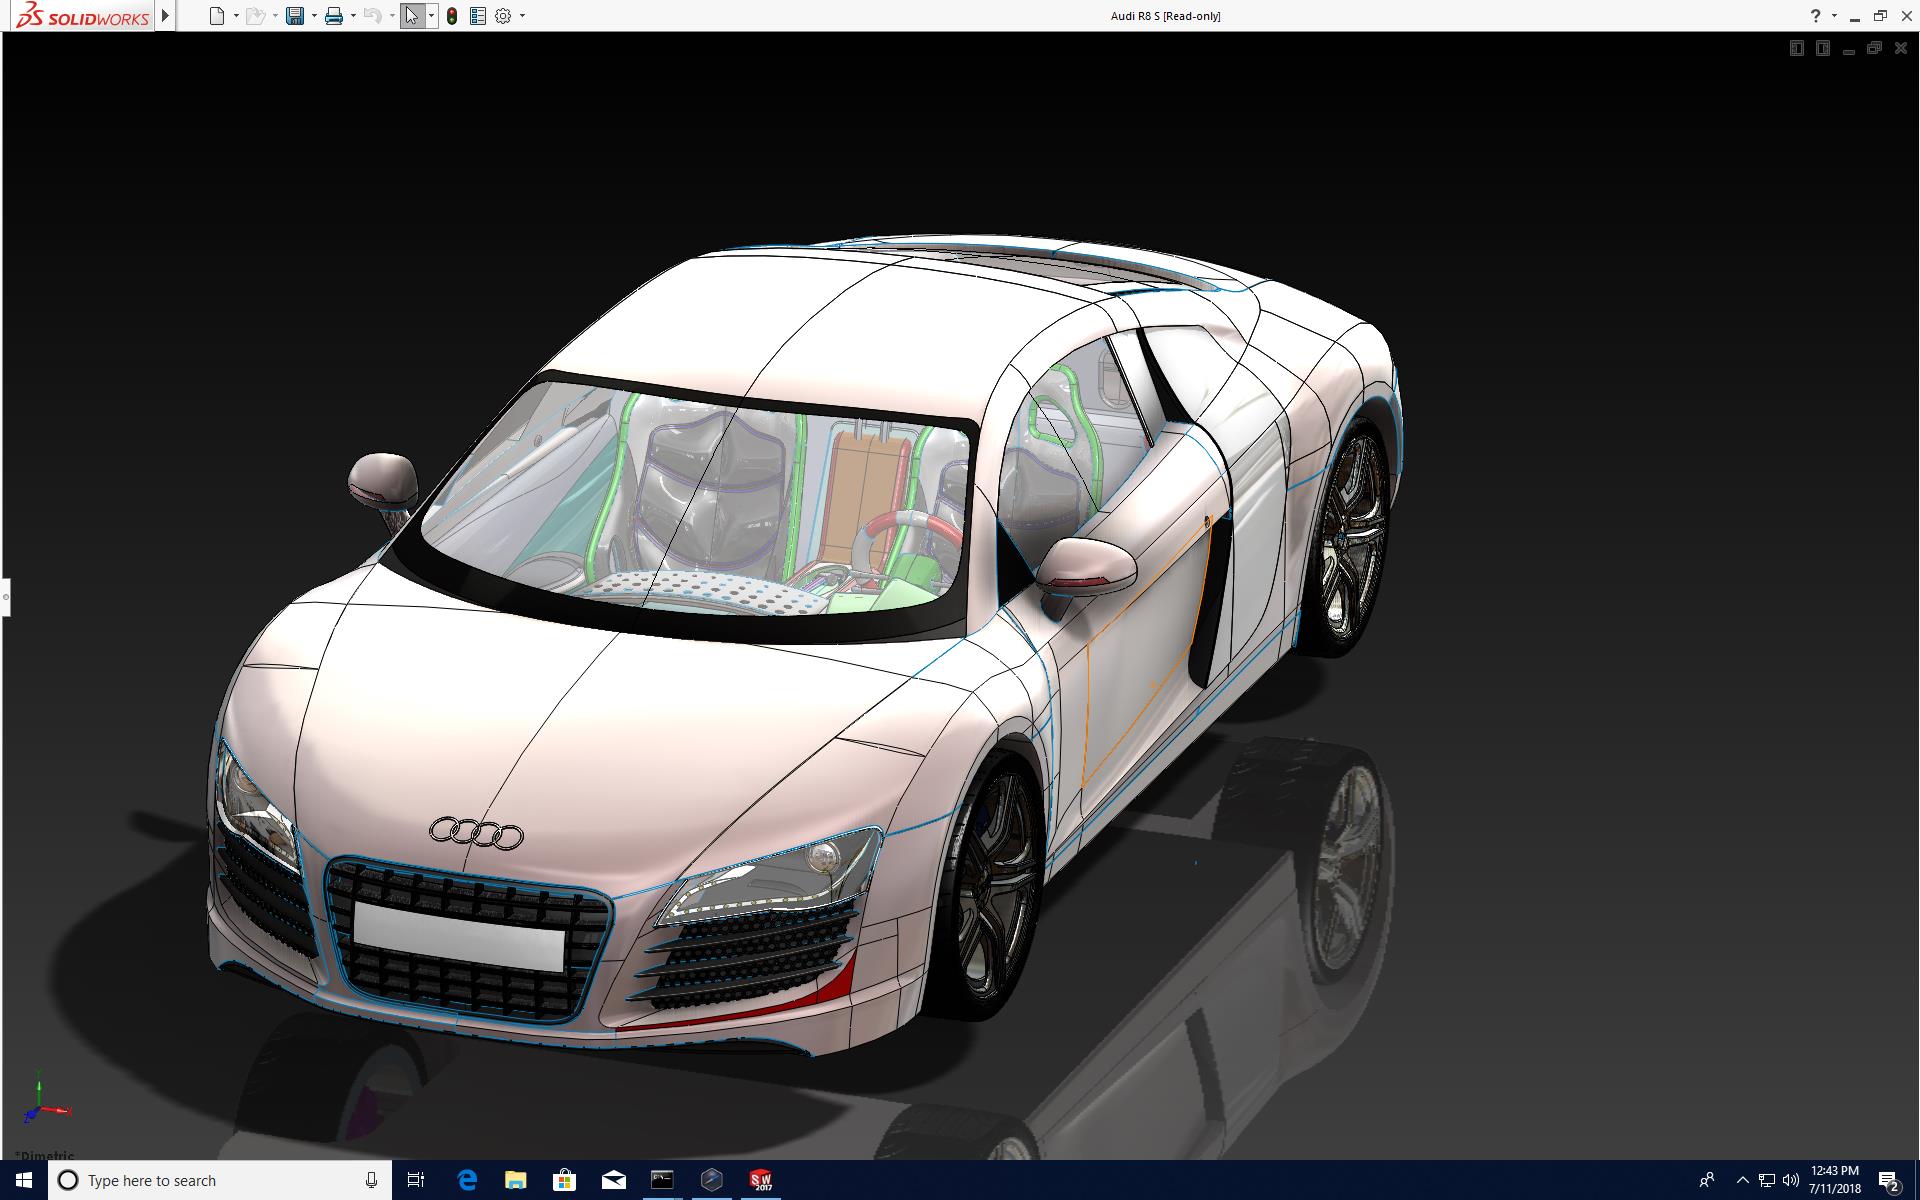Open the Save dropdown arrow
The width and height of the screenshot is (1920, 1200).
pos(314,16)
